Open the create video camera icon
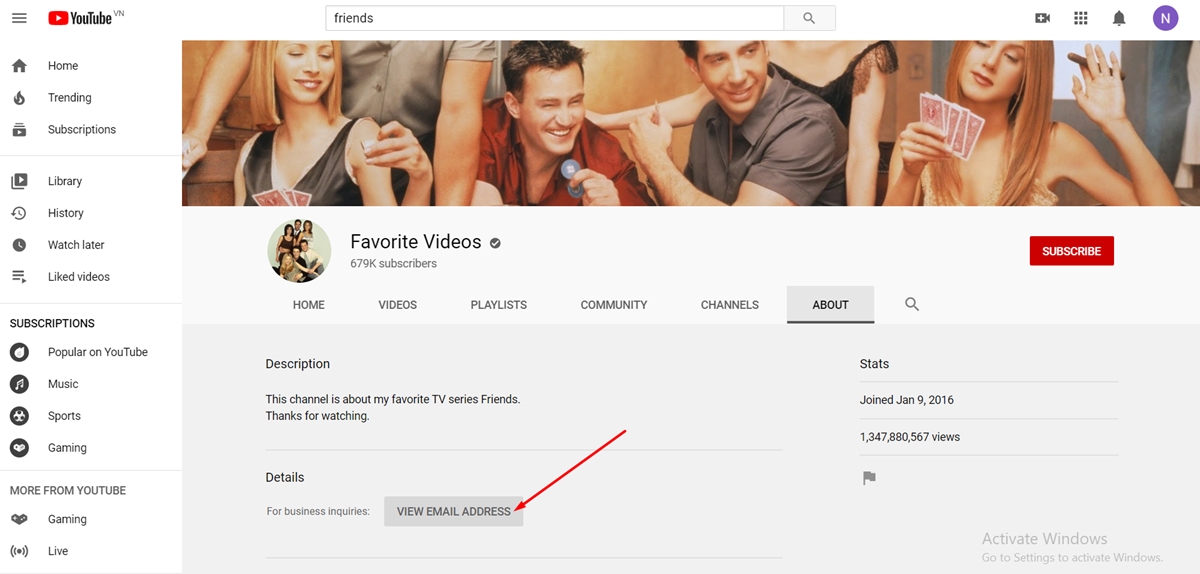Image resolution: width=1200 pixels, height=574 pixels. [1042, 18]
